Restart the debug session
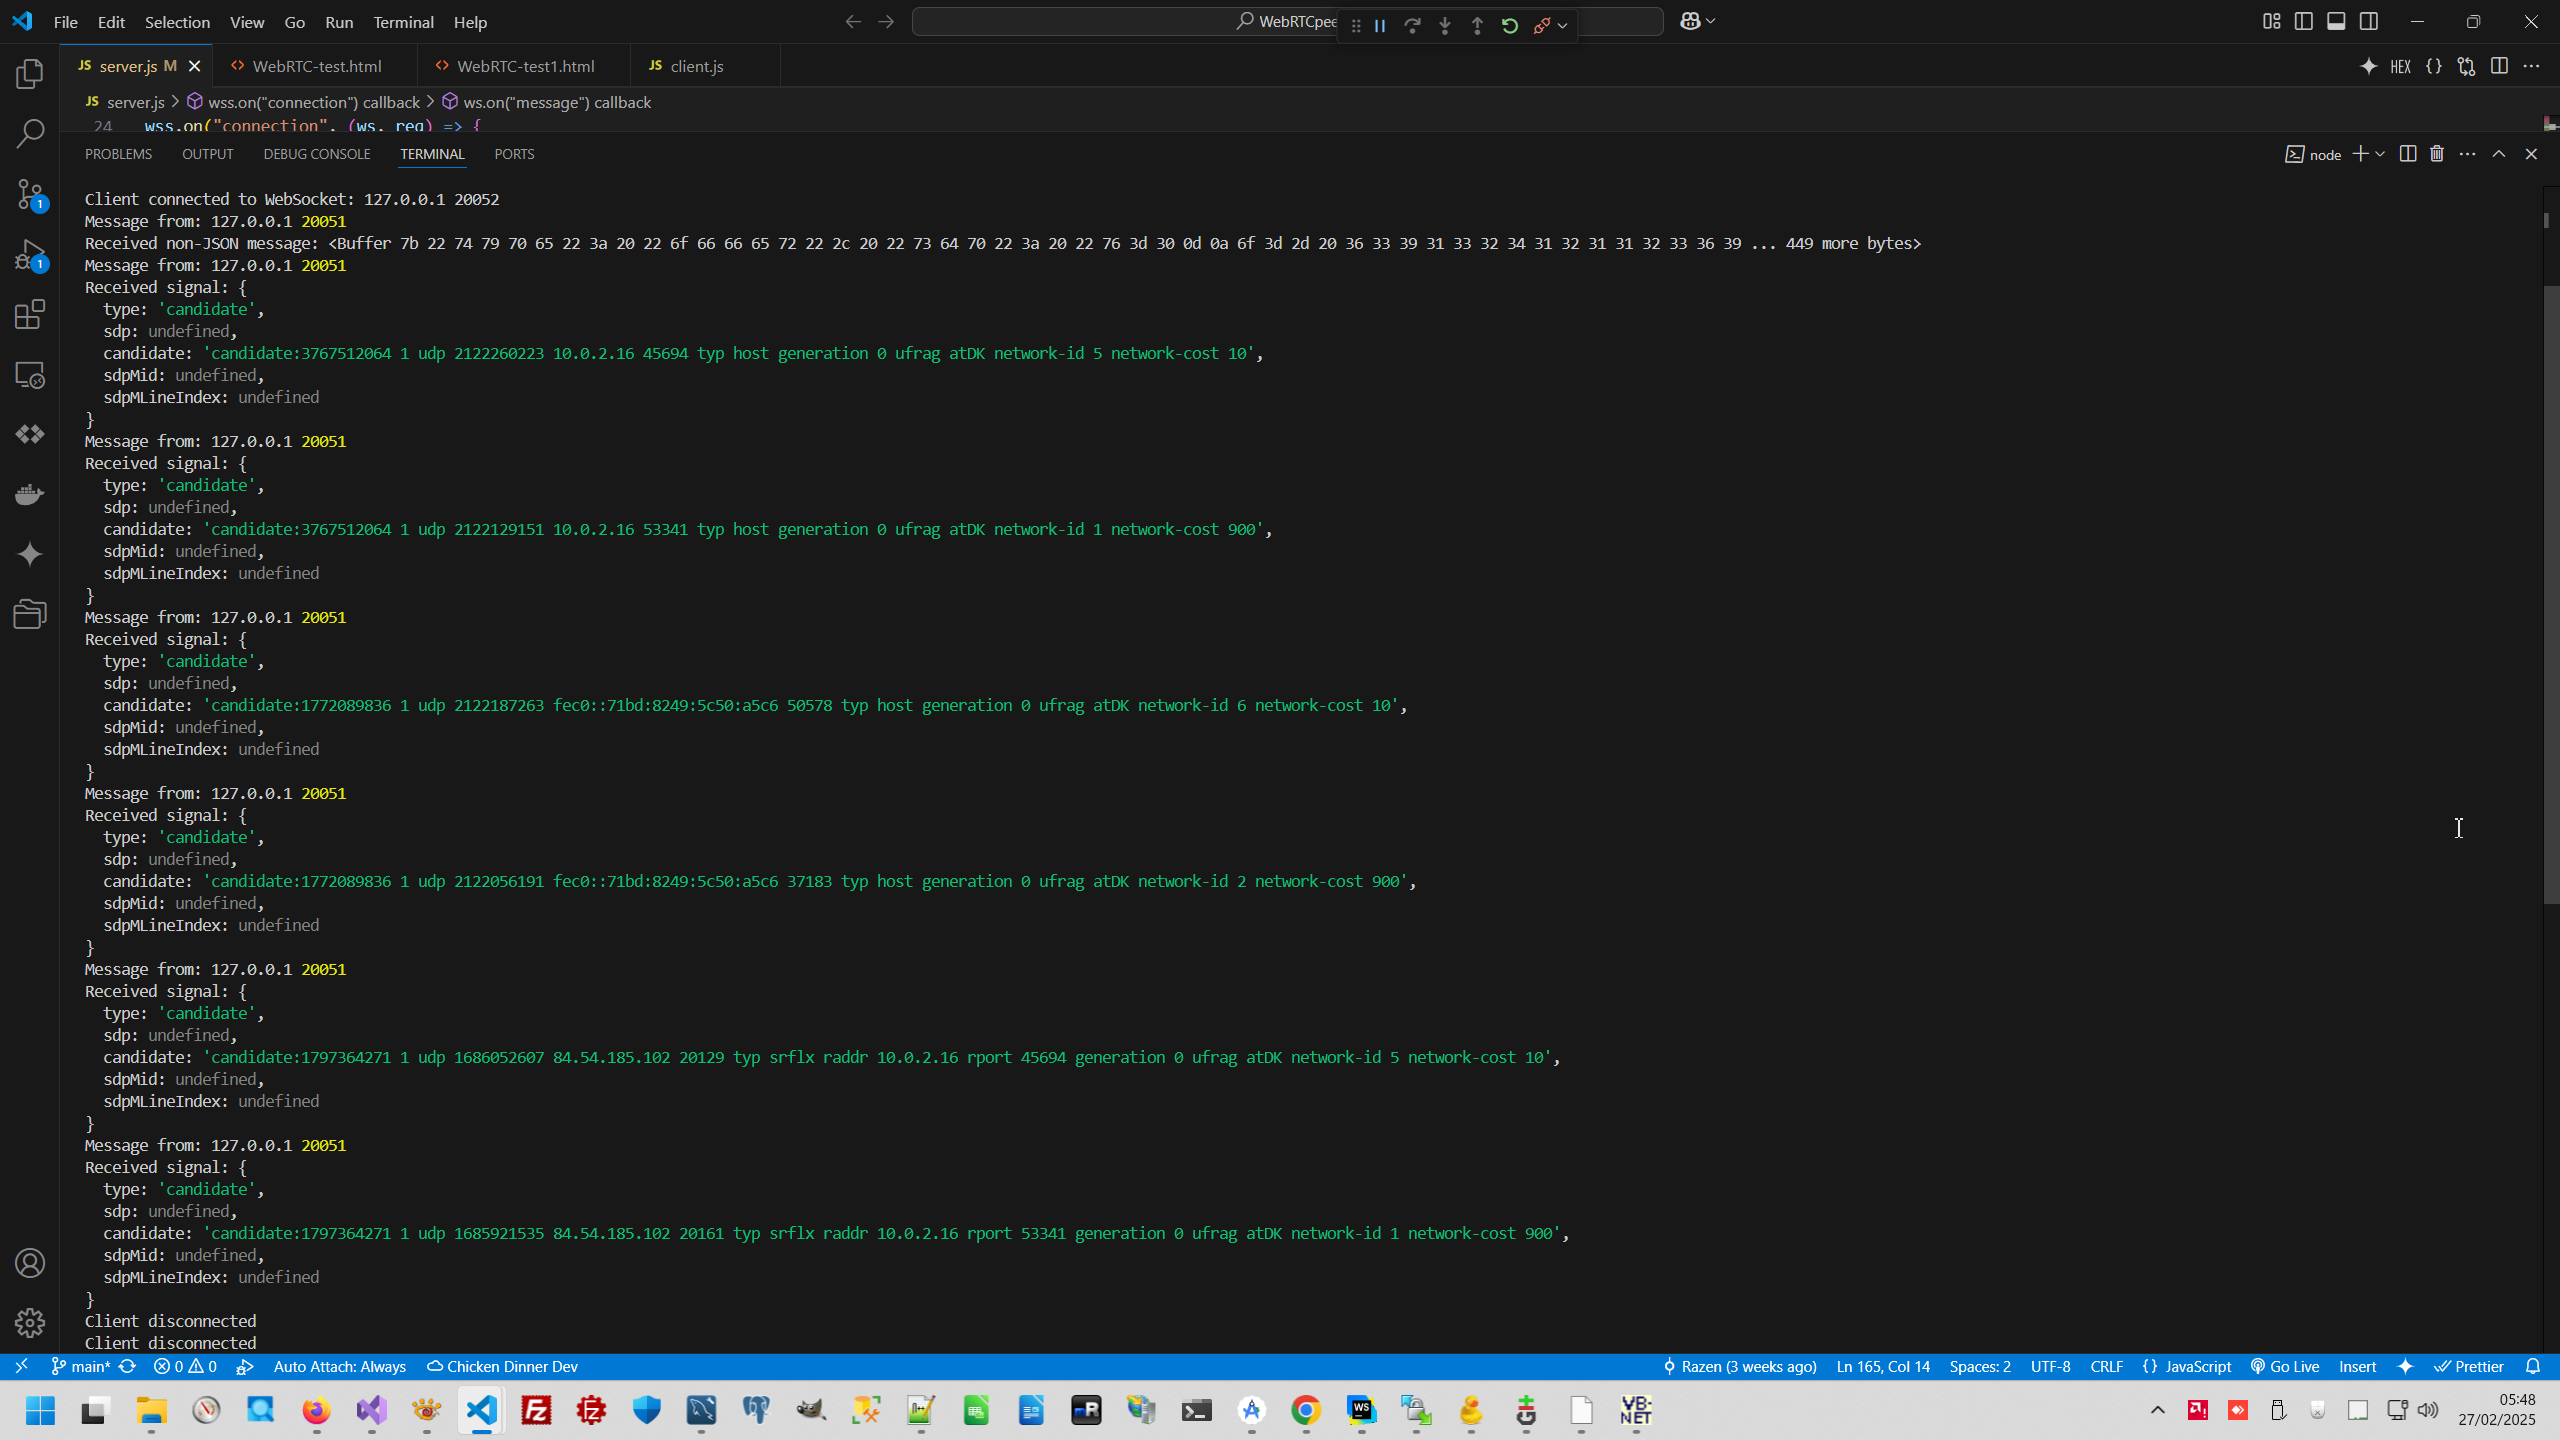The image size is (2560, 1440). coord(1510,26)
